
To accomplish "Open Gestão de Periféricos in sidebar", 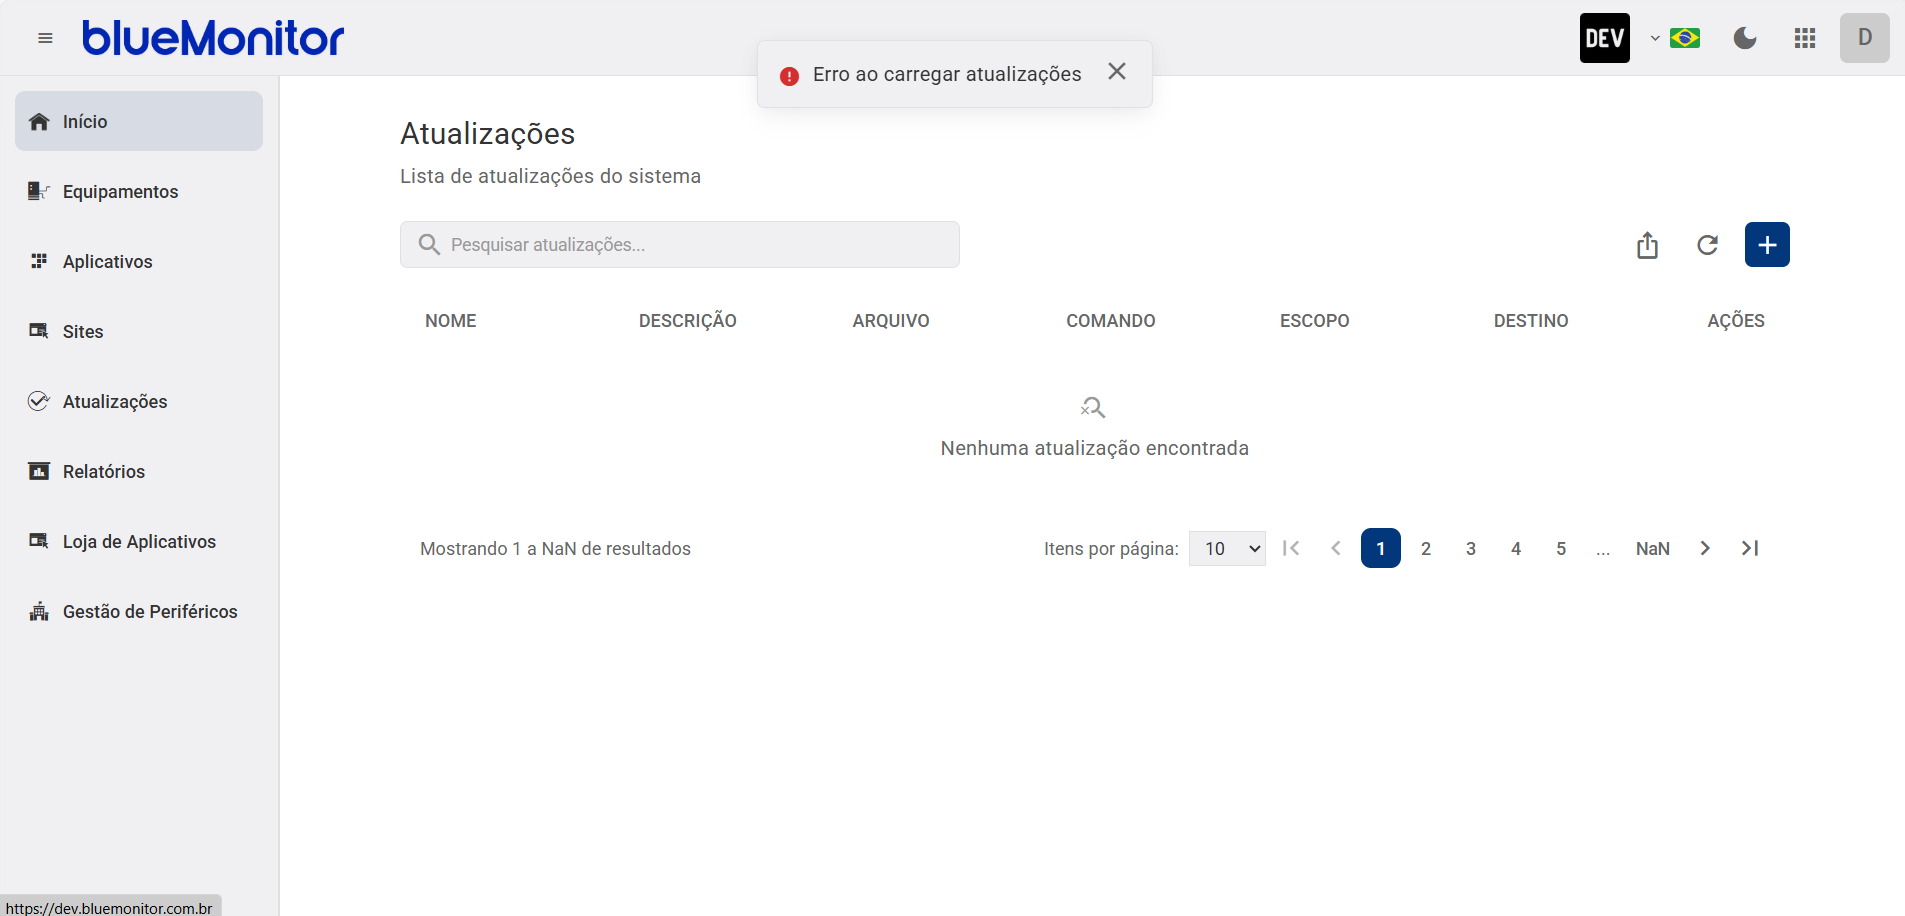I will pos(150,611).
